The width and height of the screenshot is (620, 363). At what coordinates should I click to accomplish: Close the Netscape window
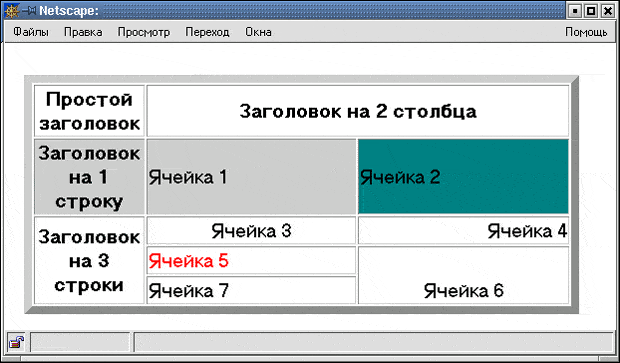tap(607, 11)
